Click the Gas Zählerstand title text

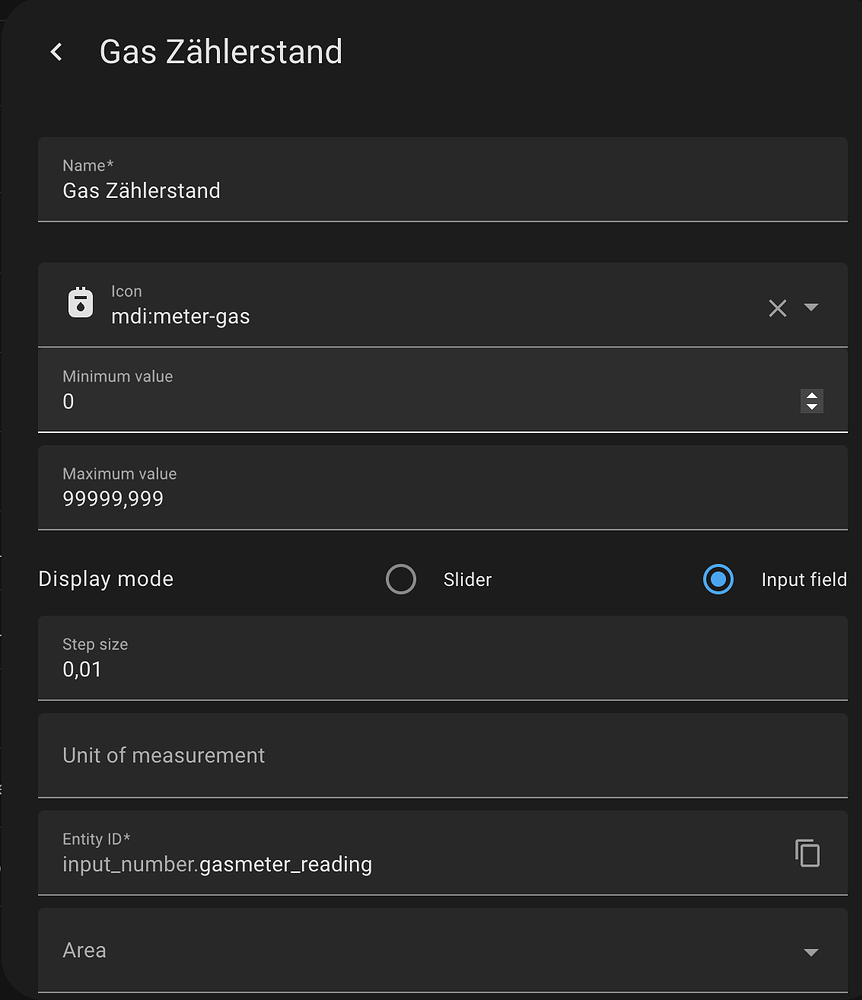220,51
